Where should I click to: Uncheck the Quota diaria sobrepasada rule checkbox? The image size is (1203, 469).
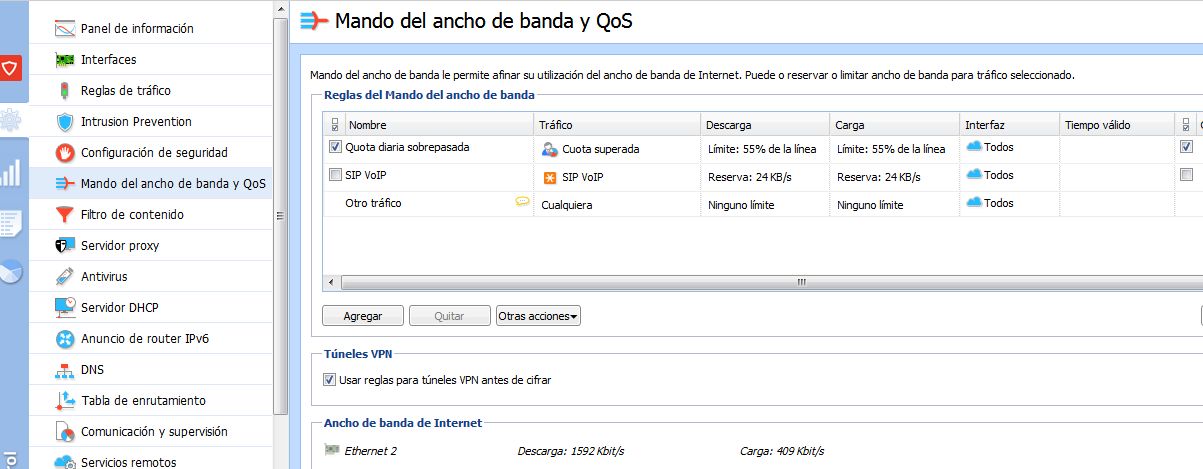click(335, 147)
